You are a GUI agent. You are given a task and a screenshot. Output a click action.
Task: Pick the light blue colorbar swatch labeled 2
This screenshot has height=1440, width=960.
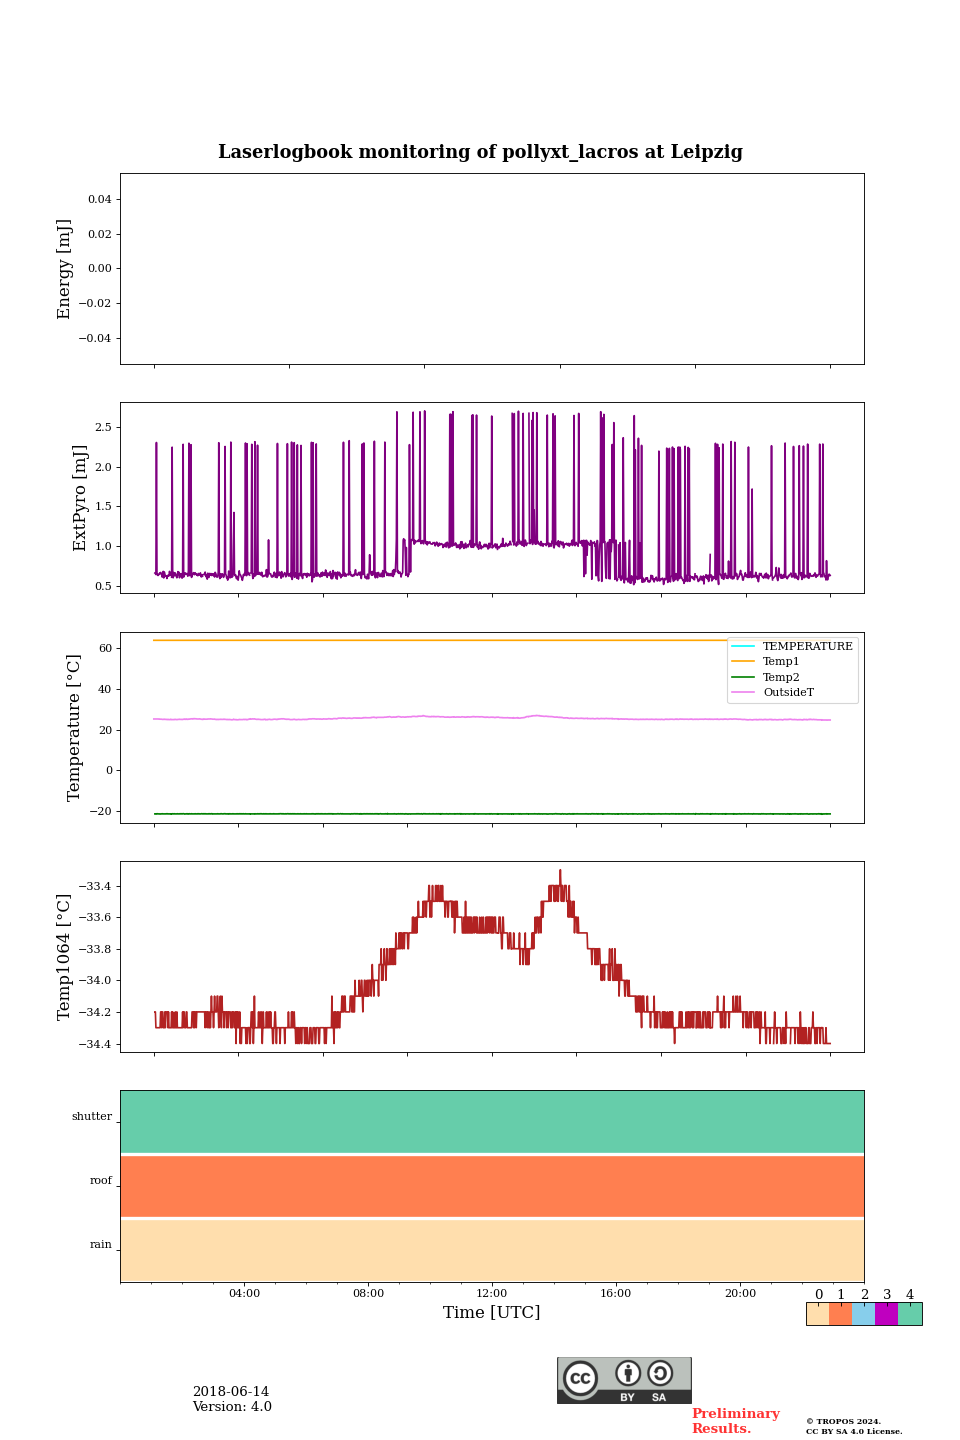864,1314
